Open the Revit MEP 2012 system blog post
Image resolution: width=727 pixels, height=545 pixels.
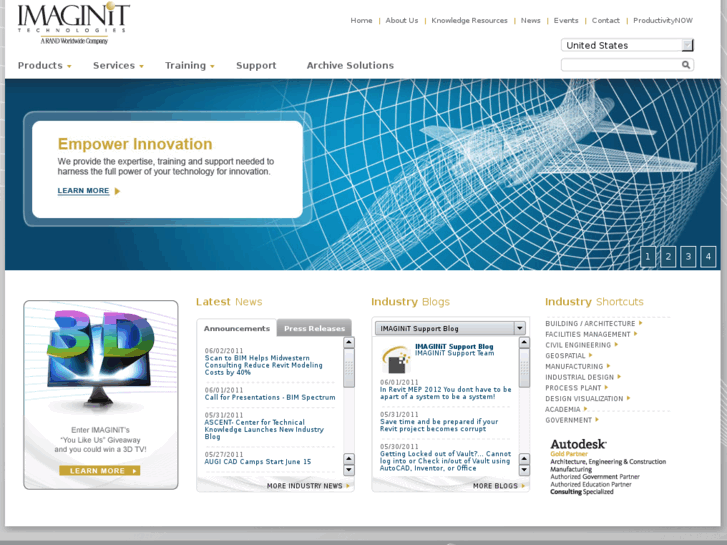[x=446, y=393]
